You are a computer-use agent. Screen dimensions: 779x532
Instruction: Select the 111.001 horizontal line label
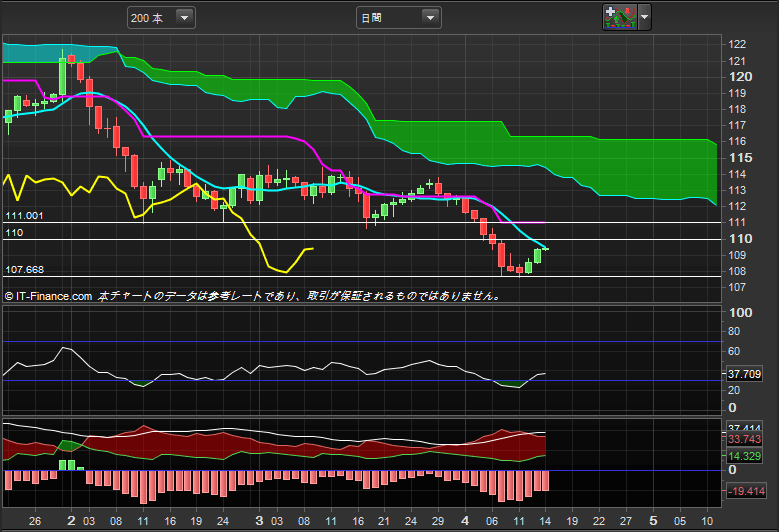(24, 216)
